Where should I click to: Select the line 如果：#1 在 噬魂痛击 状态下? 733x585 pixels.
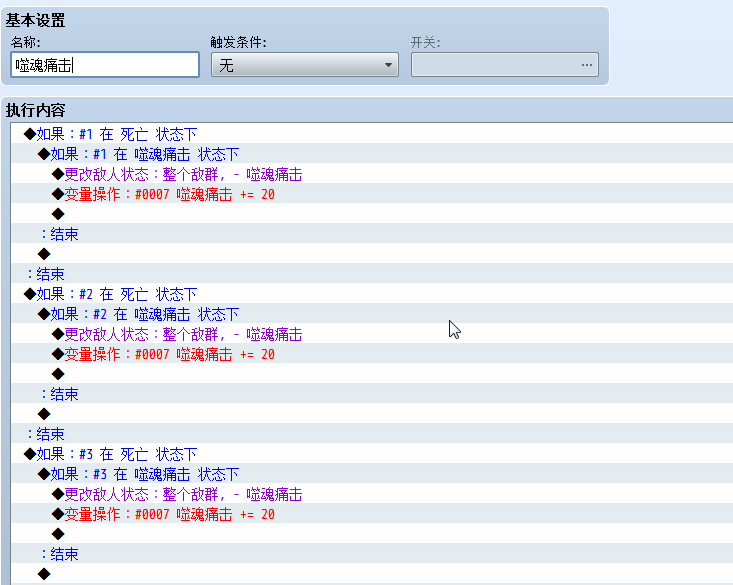[372, 154]
